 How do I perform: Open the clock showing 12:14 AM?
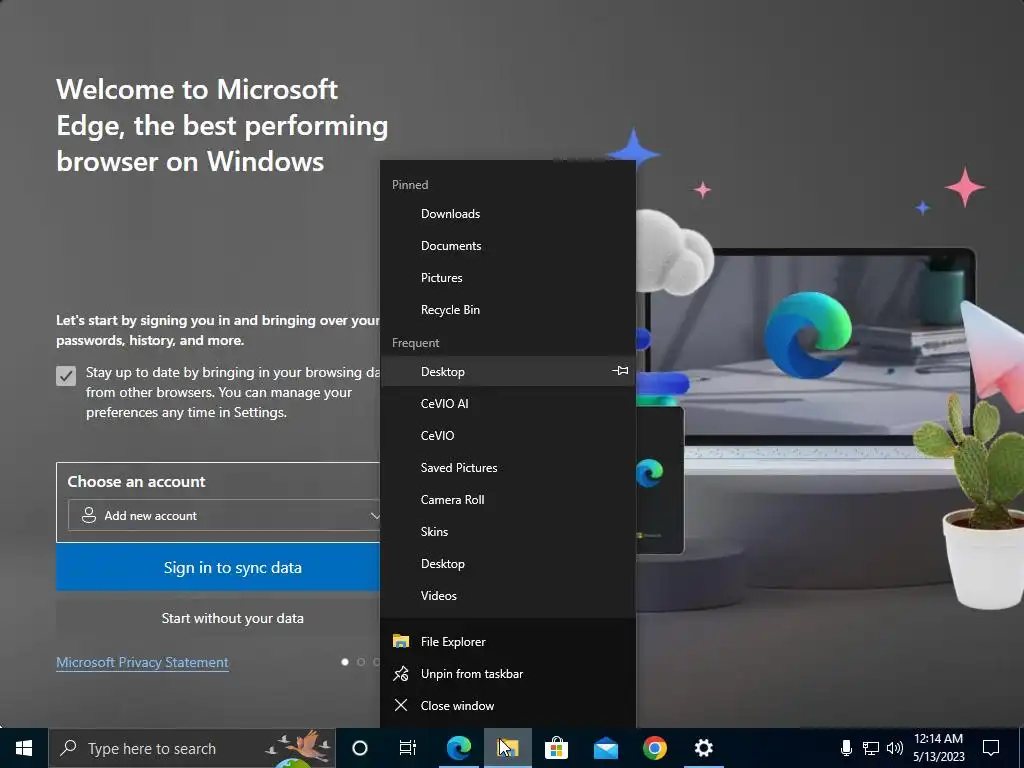tap(938, 748)
